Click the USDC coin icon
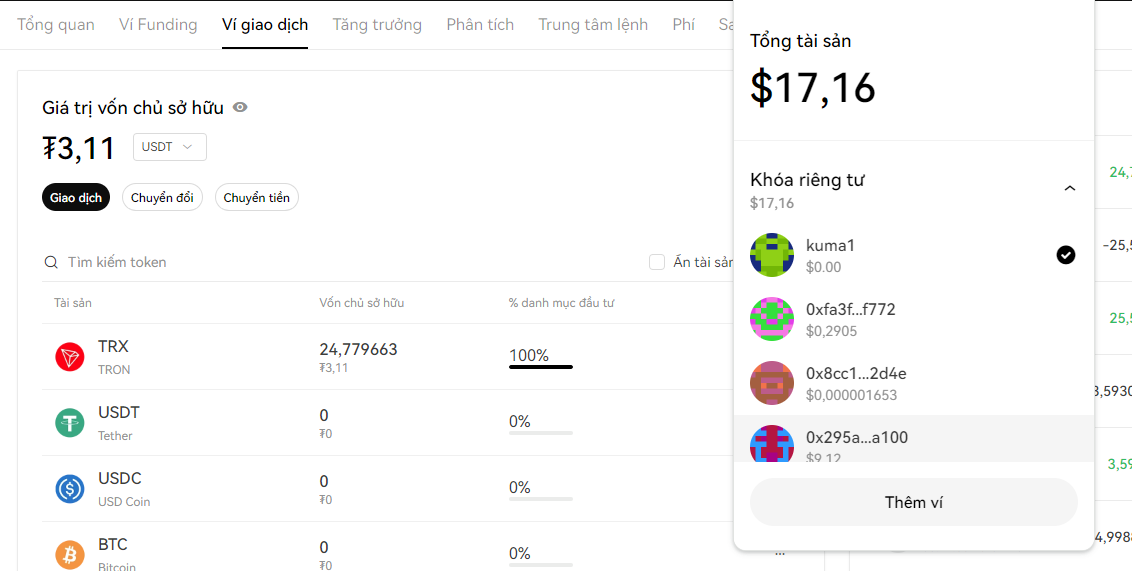 (70, 489)
